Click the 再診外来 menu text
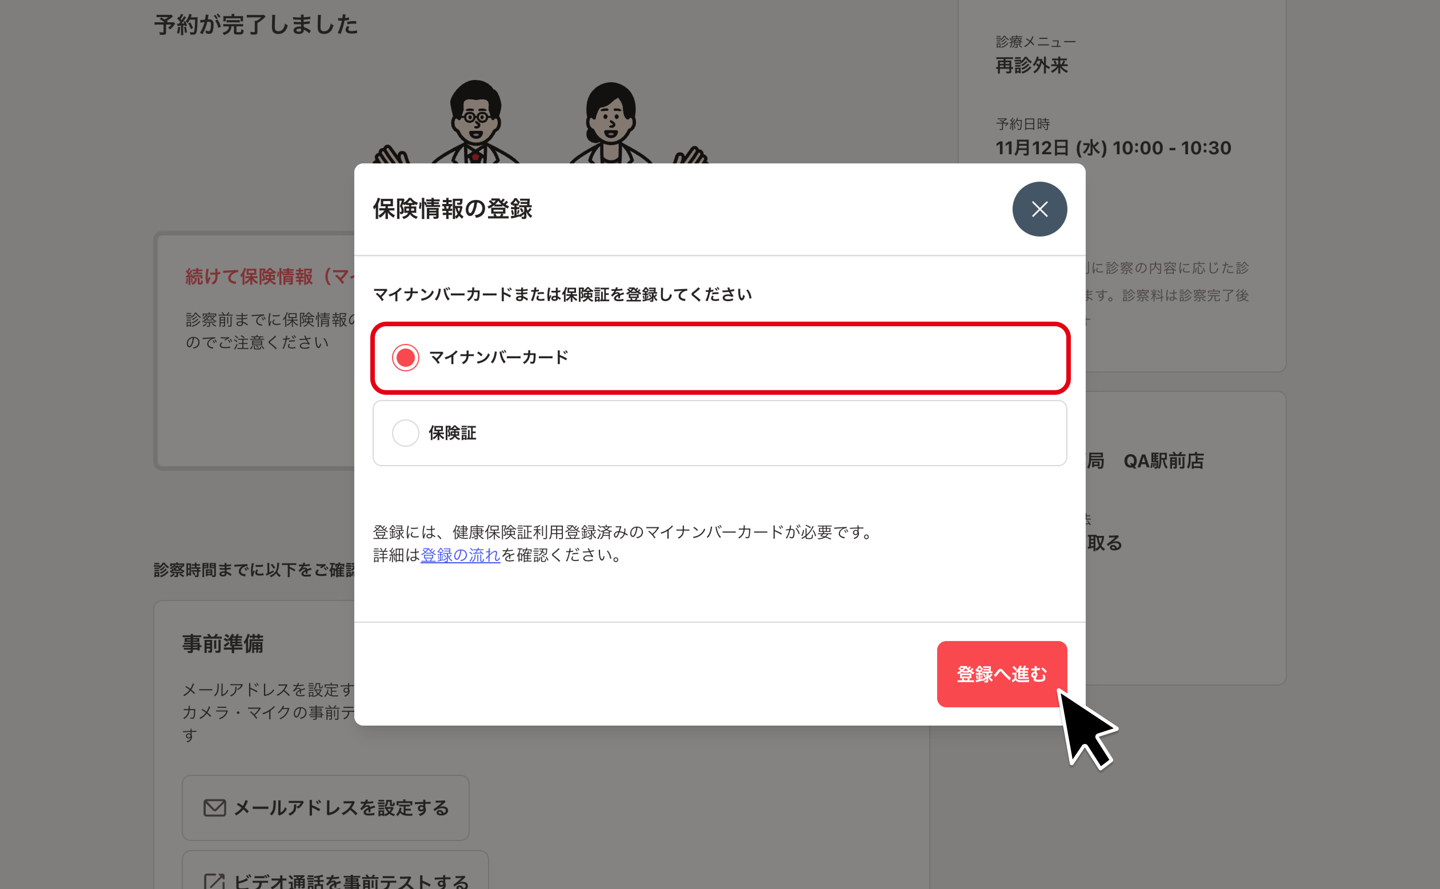The height and width of the screenshot is (889, 1440). (1031, 66)
